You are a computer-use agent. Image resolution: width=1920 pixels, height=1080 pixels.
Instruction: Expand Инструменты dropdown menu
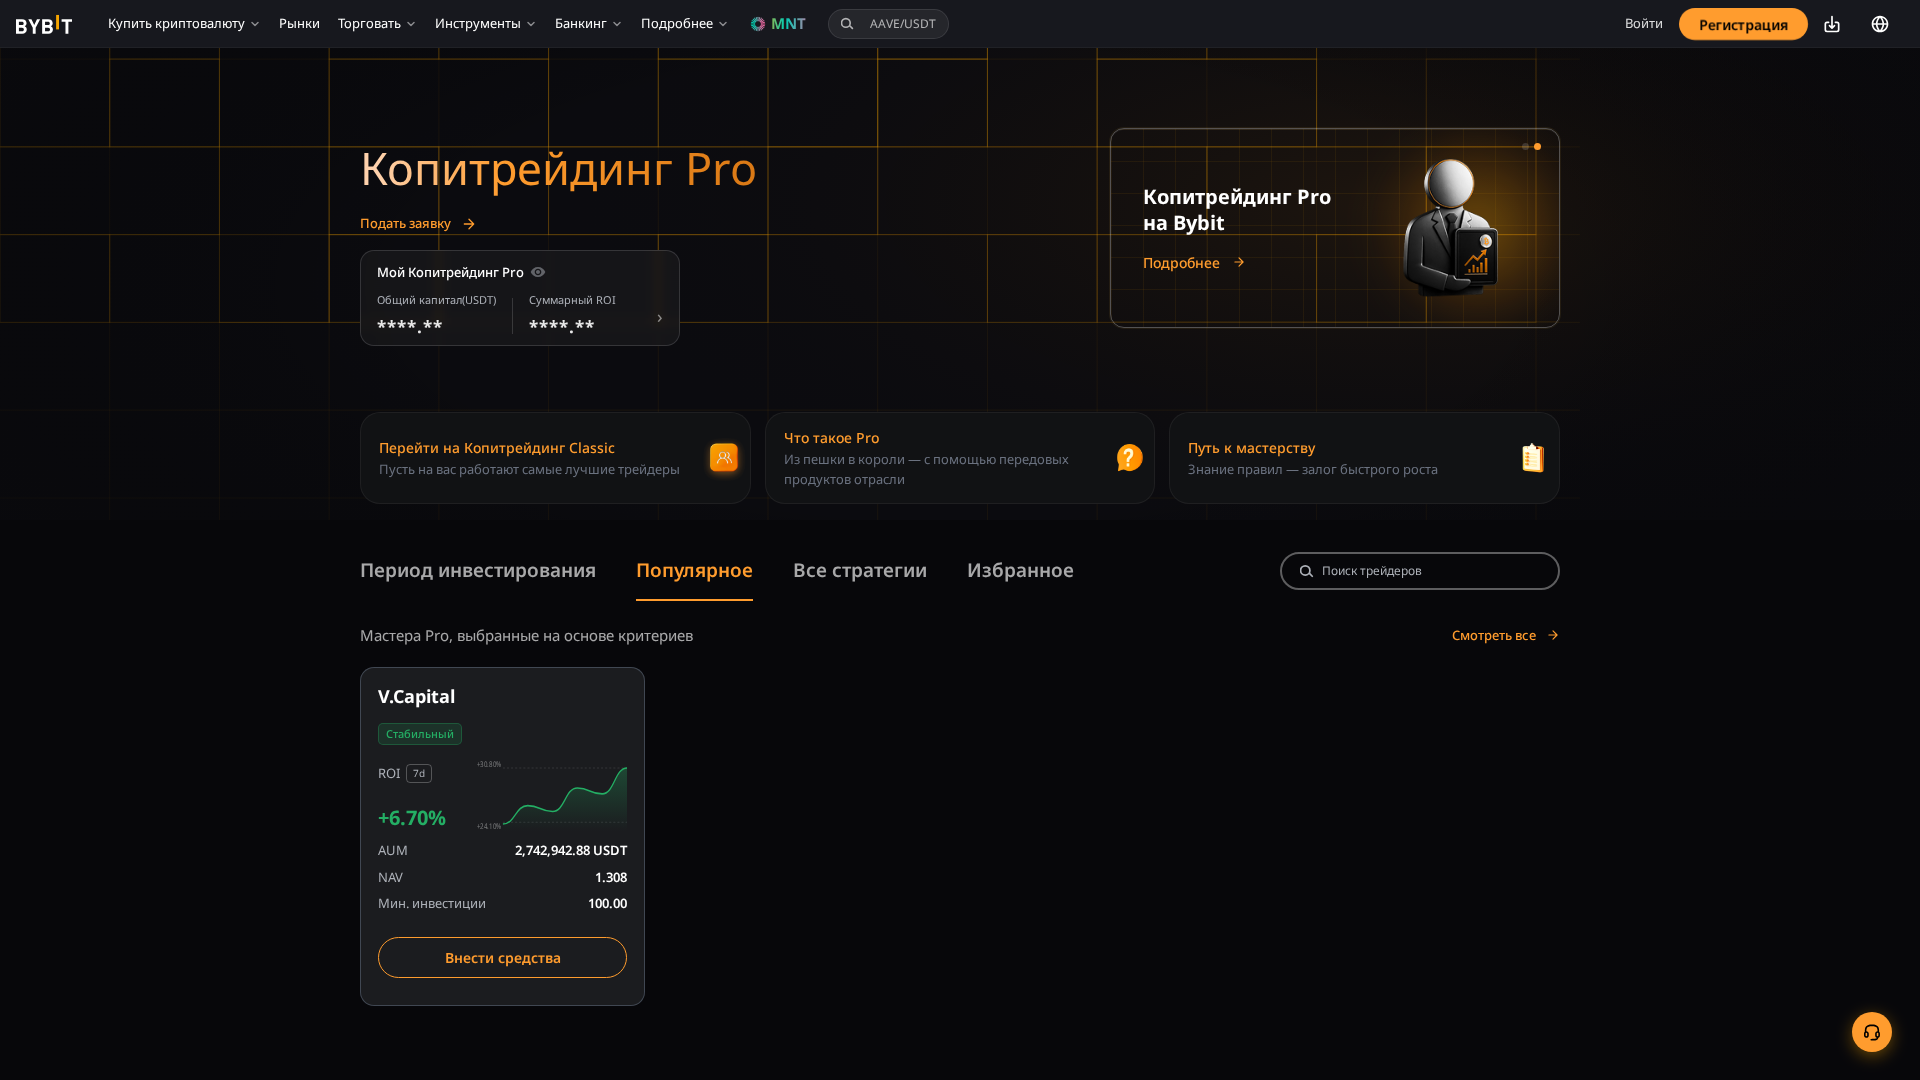(x=486, y=24)
